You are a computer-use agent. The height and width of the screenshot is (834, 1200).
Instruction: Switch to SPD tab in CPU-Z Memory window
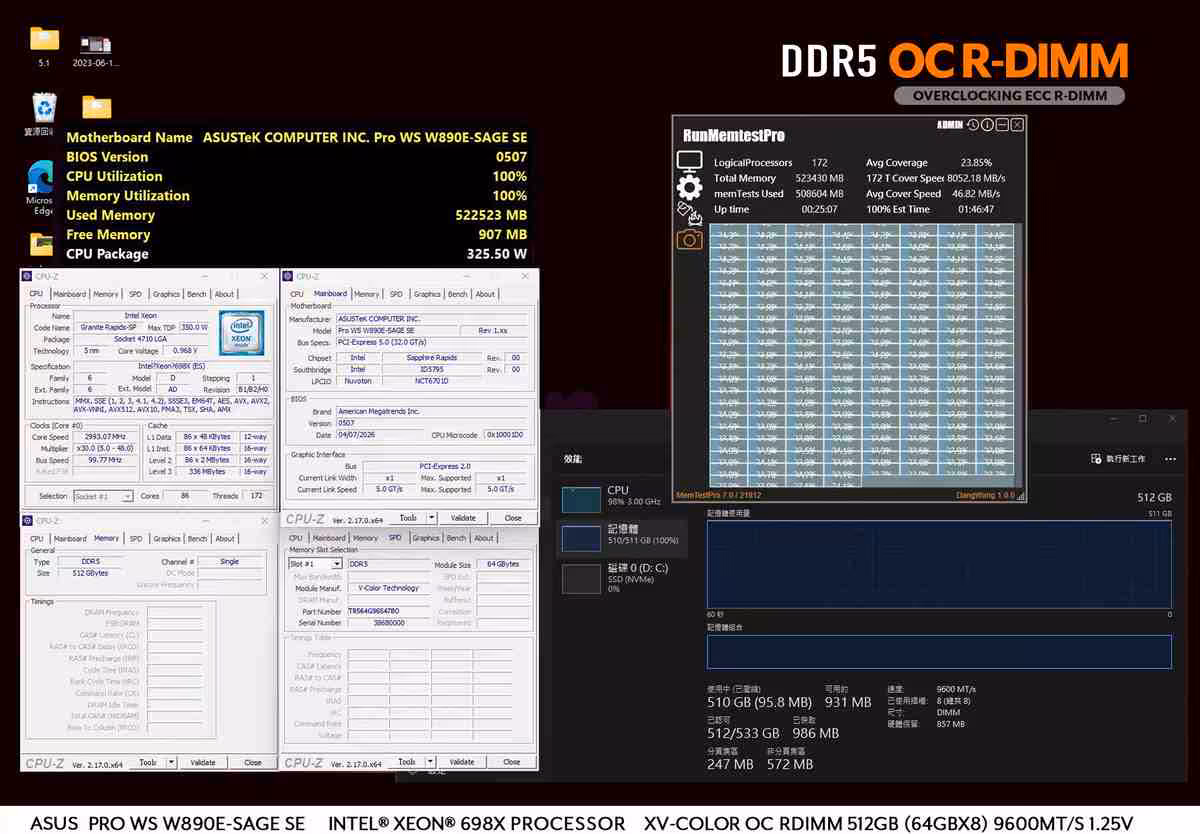tap(136, 538)
